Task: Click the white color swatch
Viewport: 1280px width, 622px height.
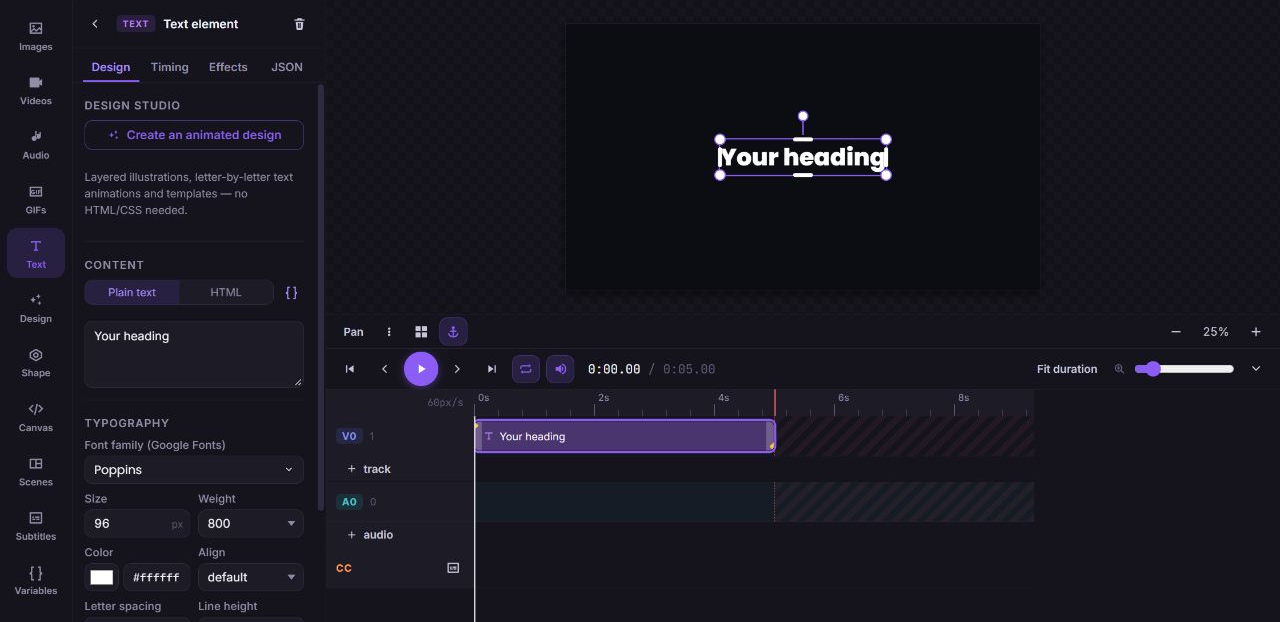Action: coord(102,577)
